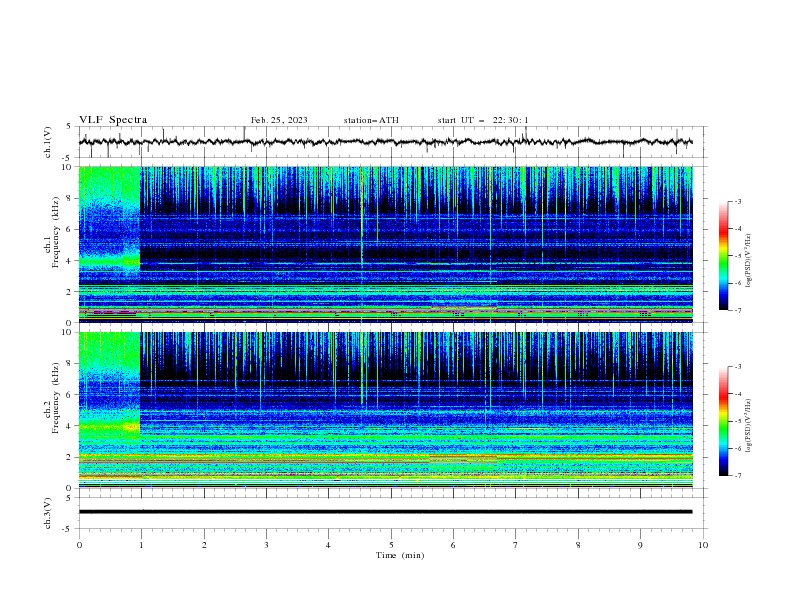Click "-3" on the ch.1 color bar

[737, 201]
